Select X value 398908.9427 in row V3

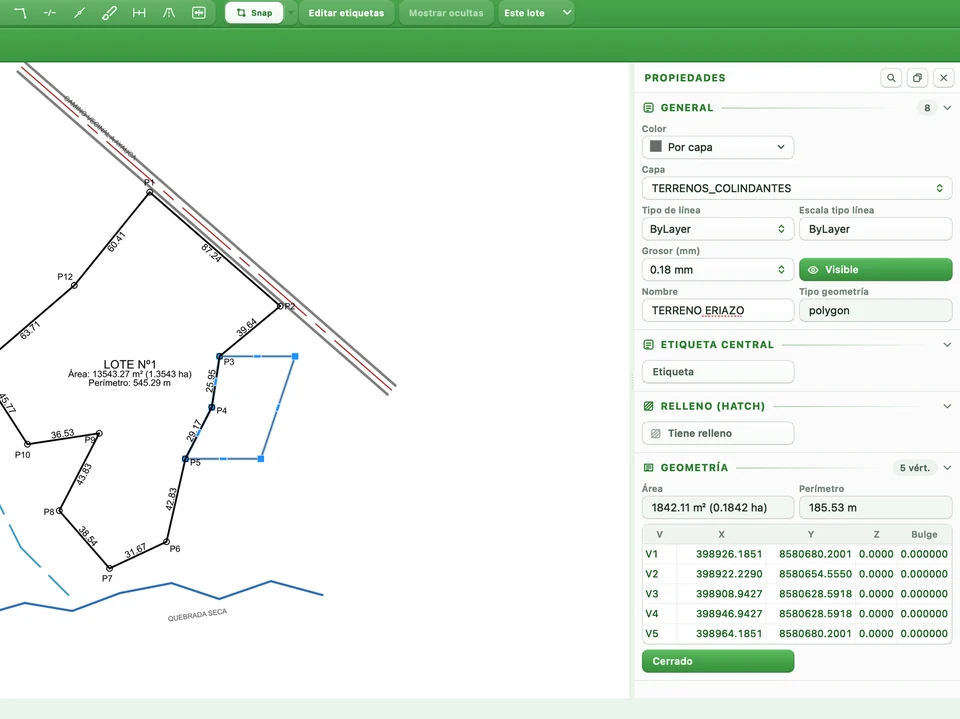[729, 594]
